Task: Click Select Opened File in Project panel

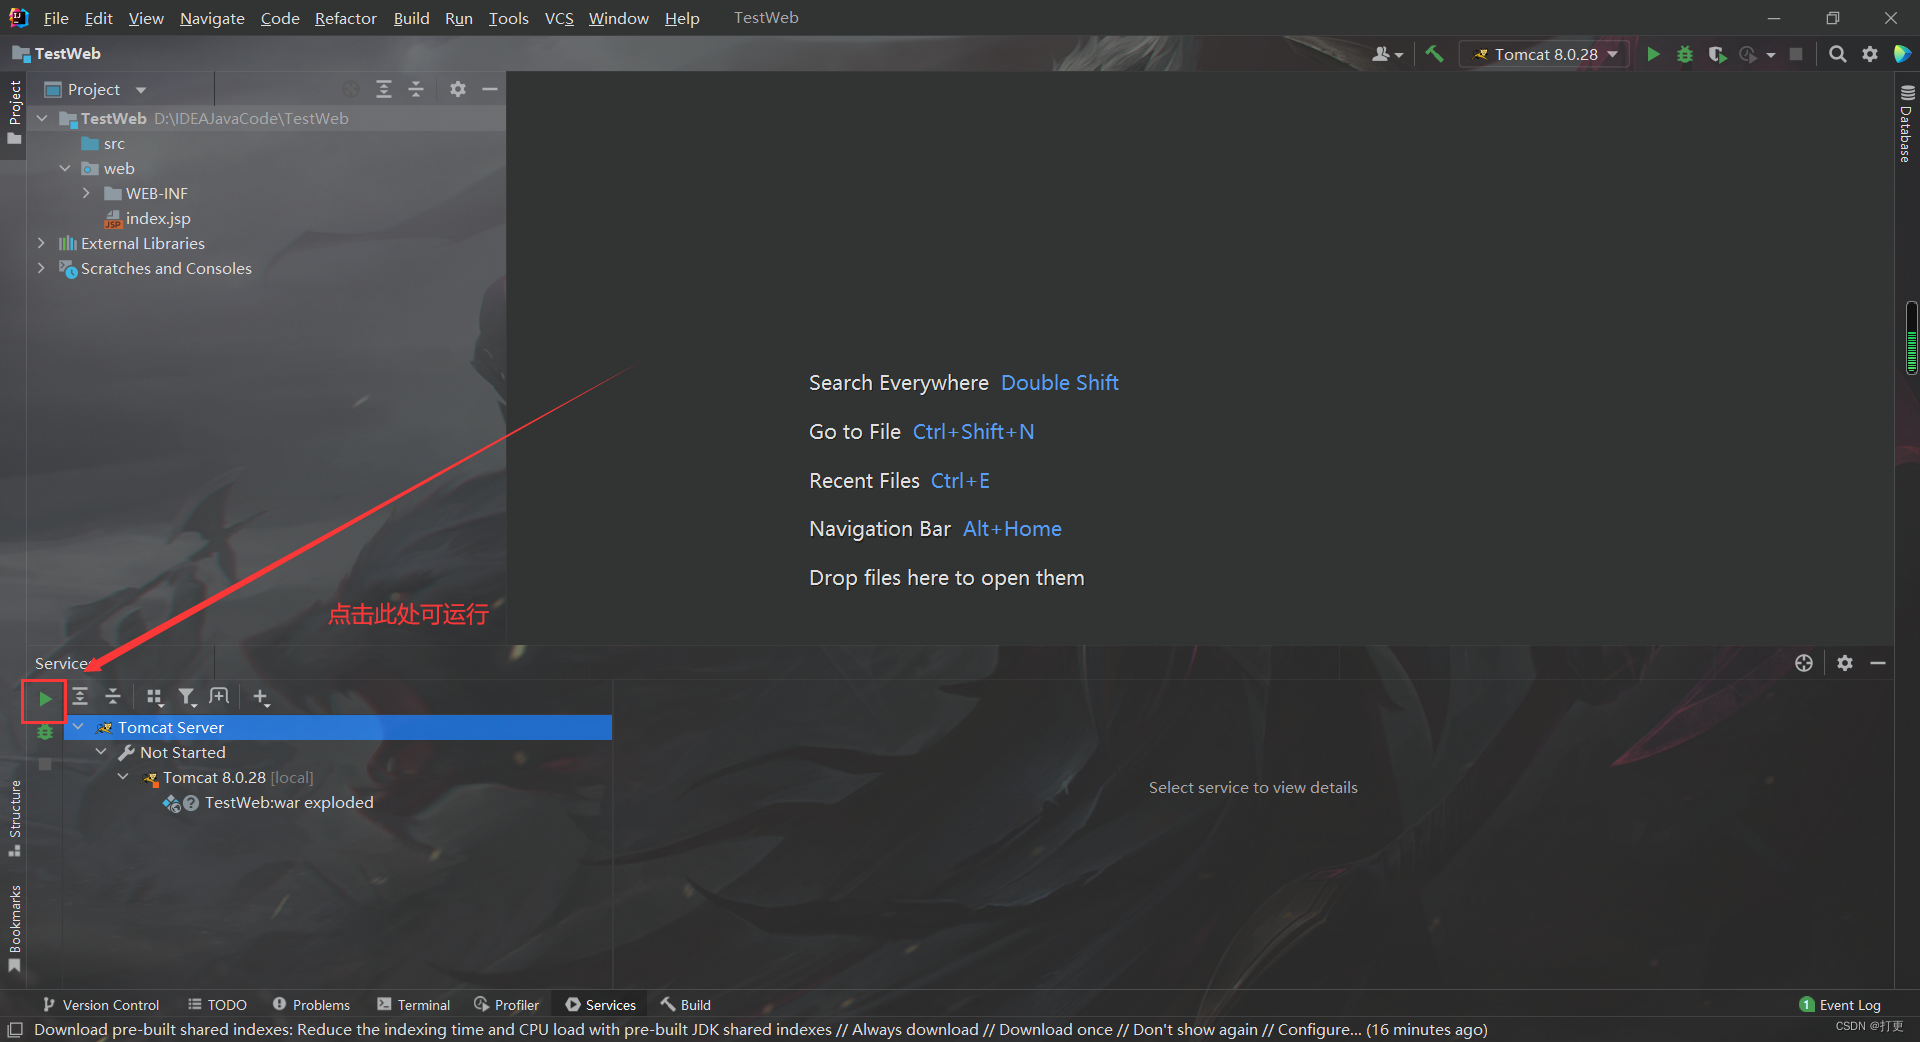Action: pos(351,89)
